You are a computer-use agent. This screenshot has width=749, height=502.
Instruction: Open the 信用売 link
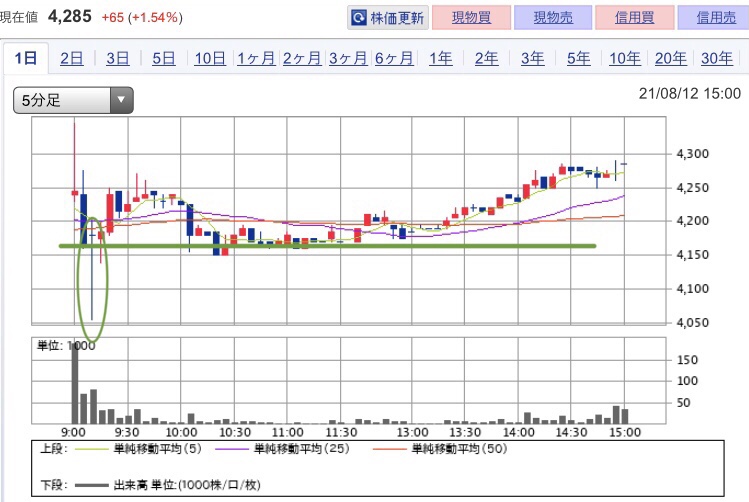point(715,18)
